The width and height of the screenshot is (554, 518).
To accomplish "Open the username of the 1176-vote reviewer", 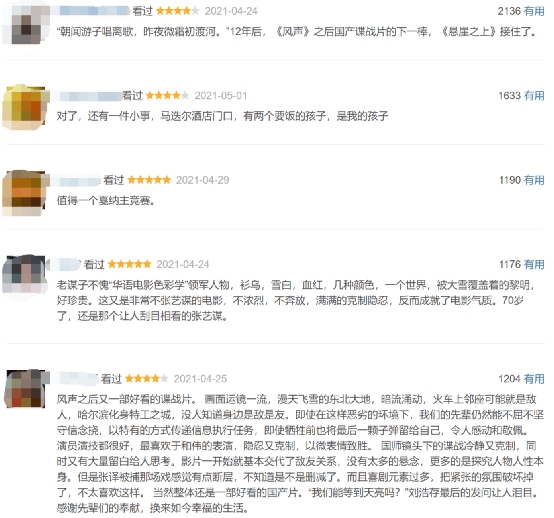I will pyautogui.click(x=67, y=264).
